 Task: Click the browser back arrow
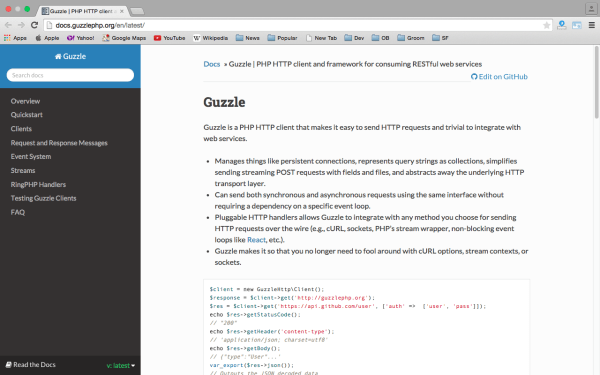tap(8, 25)
